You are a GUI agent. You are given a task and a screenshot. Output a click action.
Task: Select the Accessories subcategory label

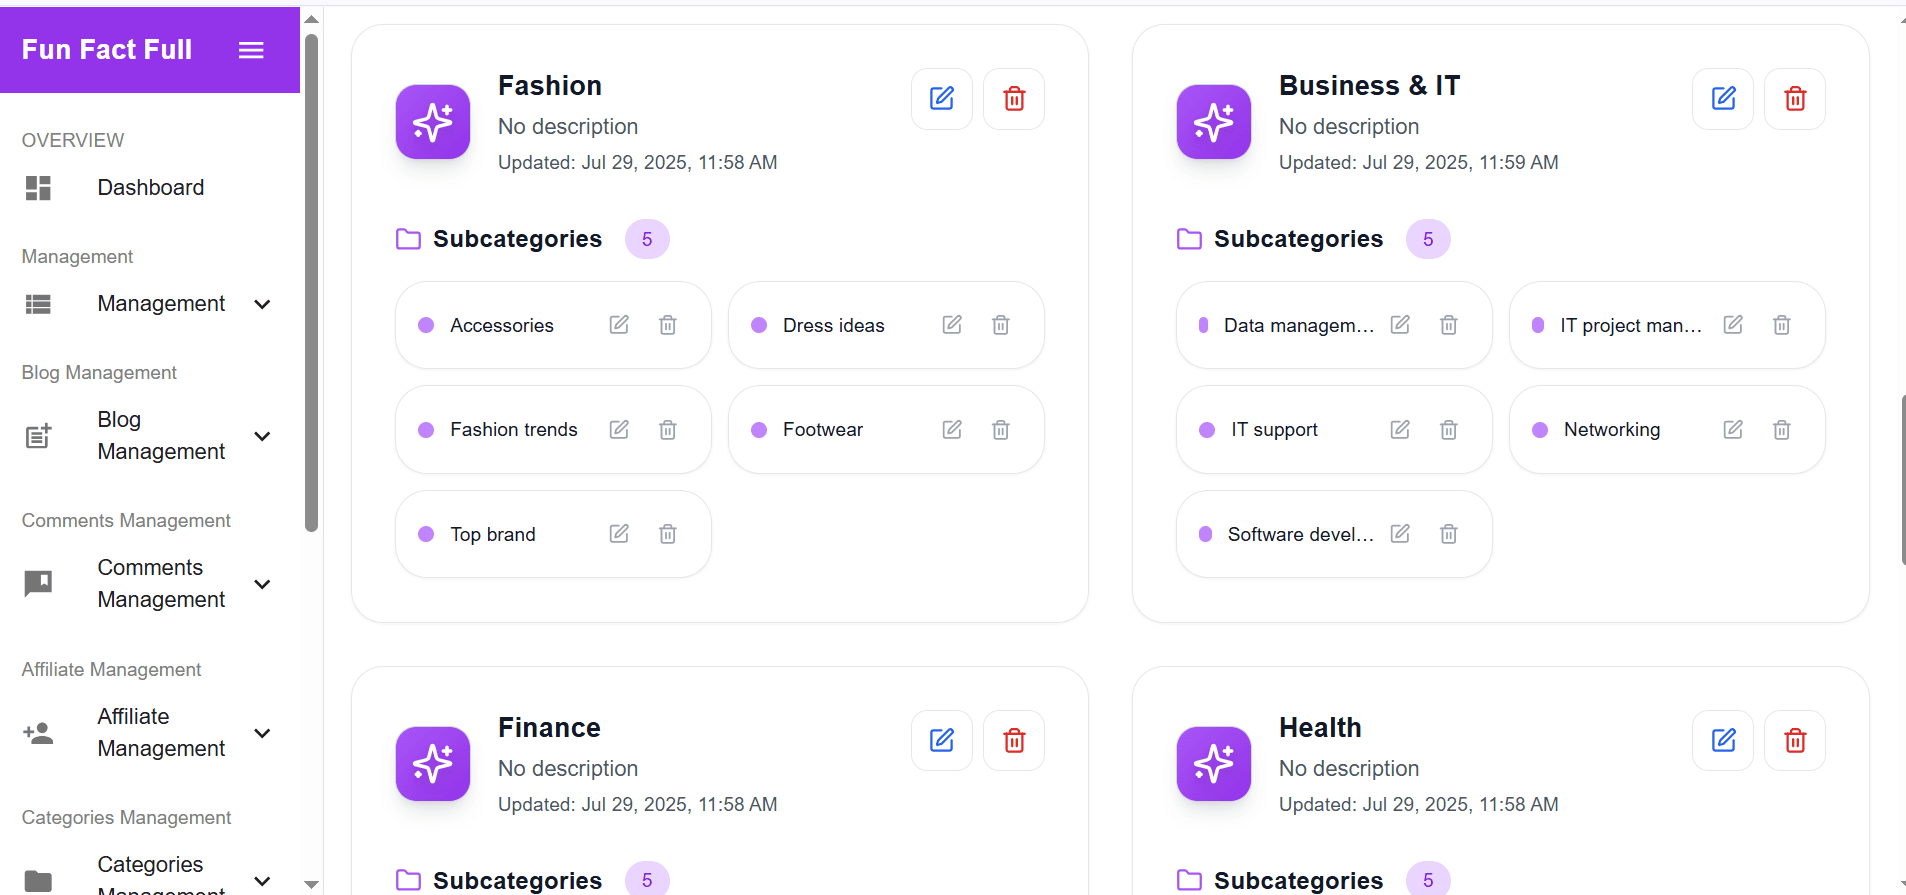502,325
